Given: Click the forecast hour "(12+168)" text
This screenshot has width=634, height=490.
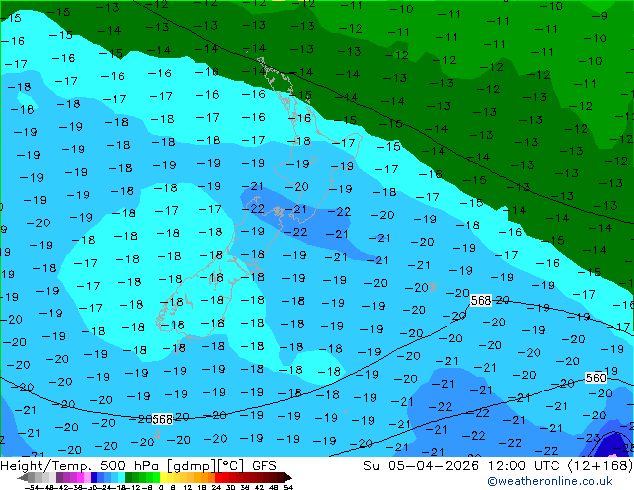Looking at the screenshot, I should (x=601, y=466).
